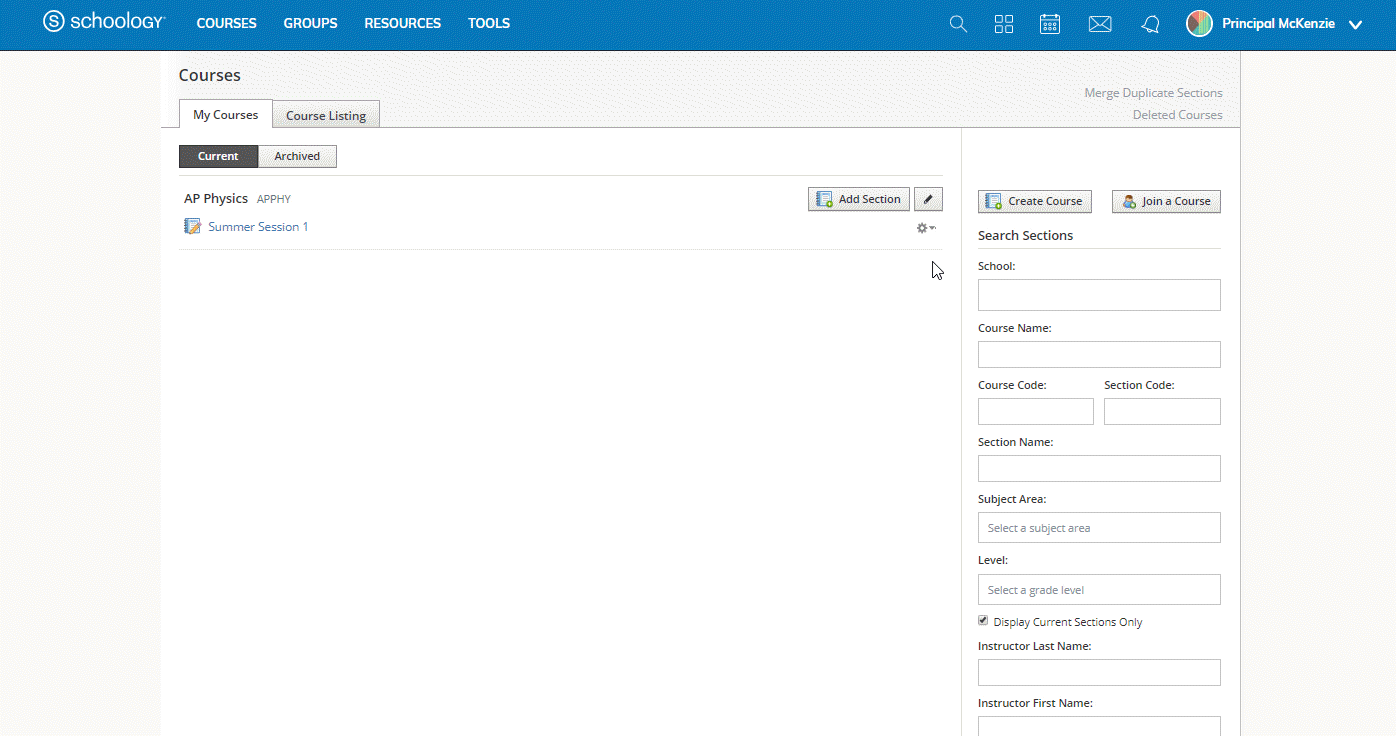Viewport: 1396px width, 736px height.
Task: Open the Deleted Courses link
Action: coord(1177,114)
